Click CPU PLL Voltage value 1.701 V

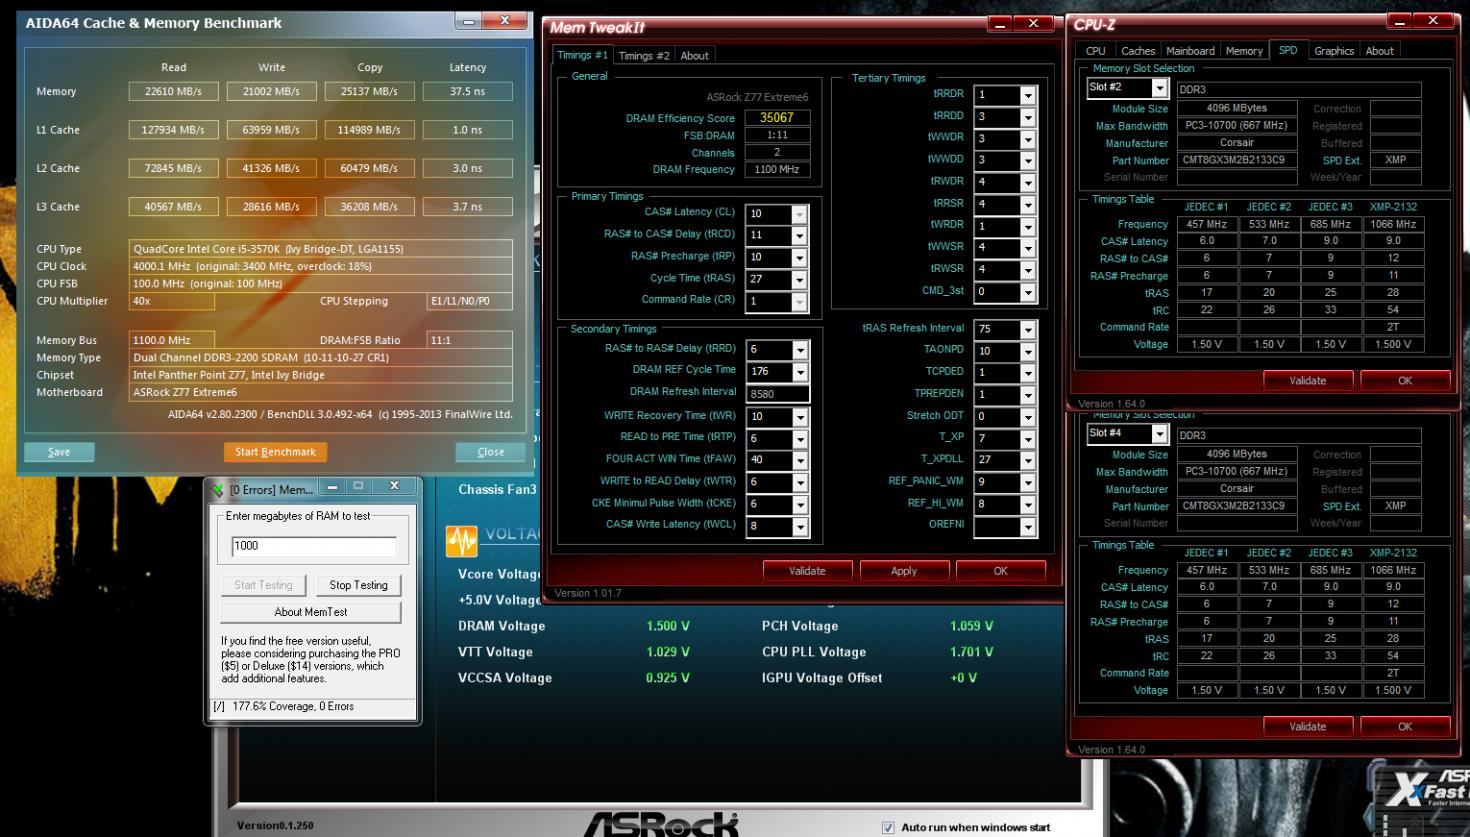click(971, 652)
